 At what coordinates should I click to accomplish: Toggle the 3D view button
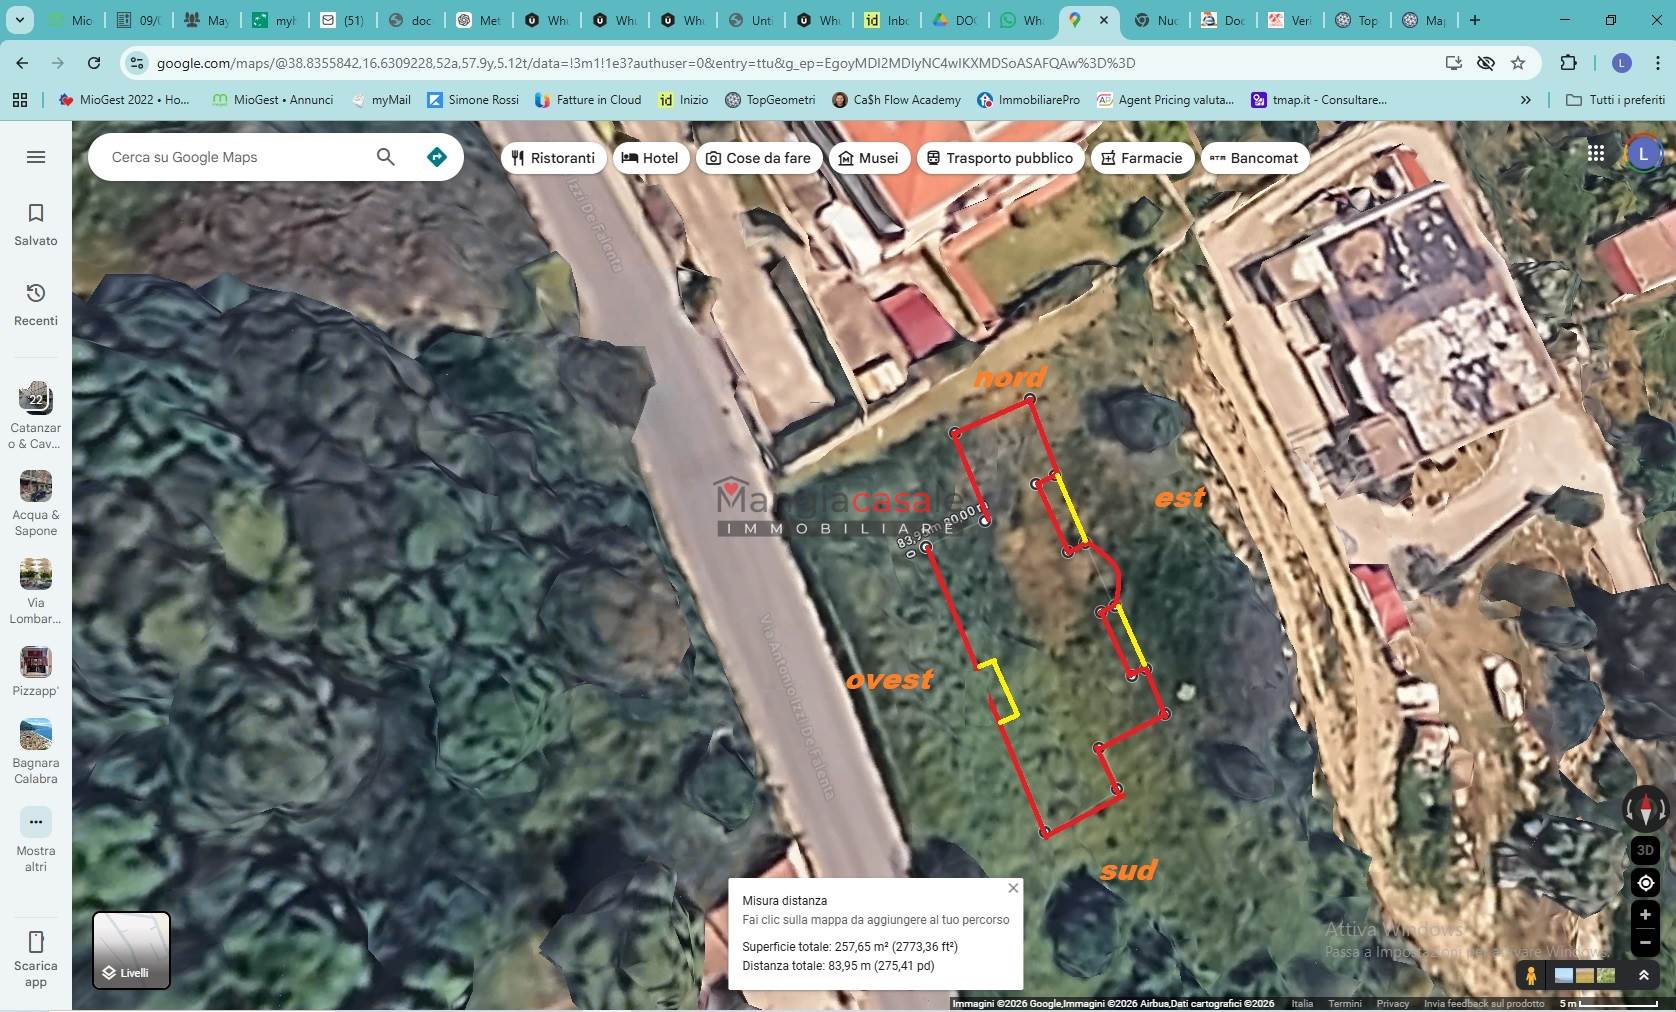click(1645, 850)
